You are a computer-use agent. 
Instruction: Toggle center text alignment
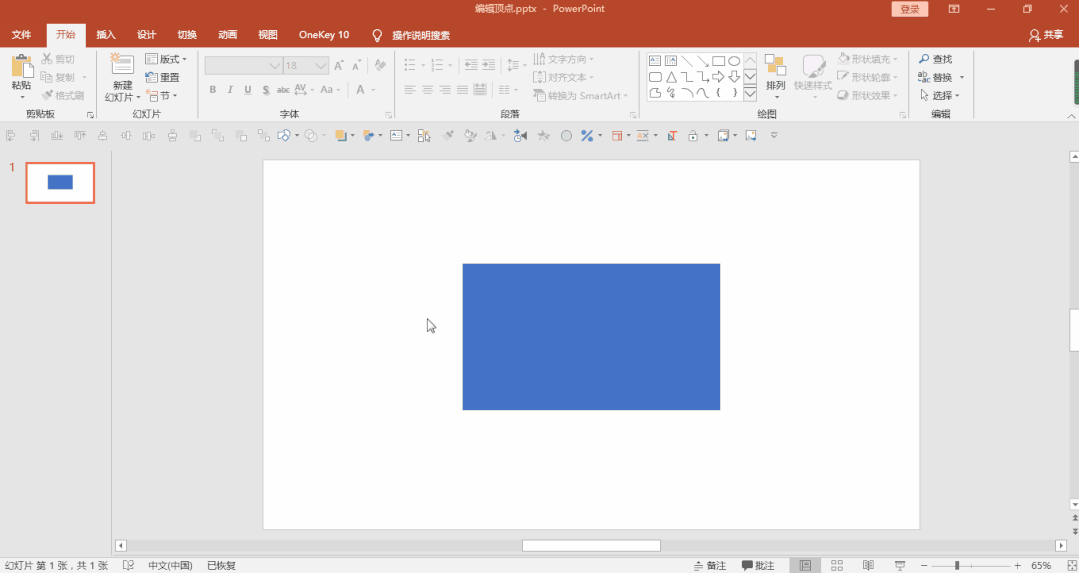coord(427,89)
